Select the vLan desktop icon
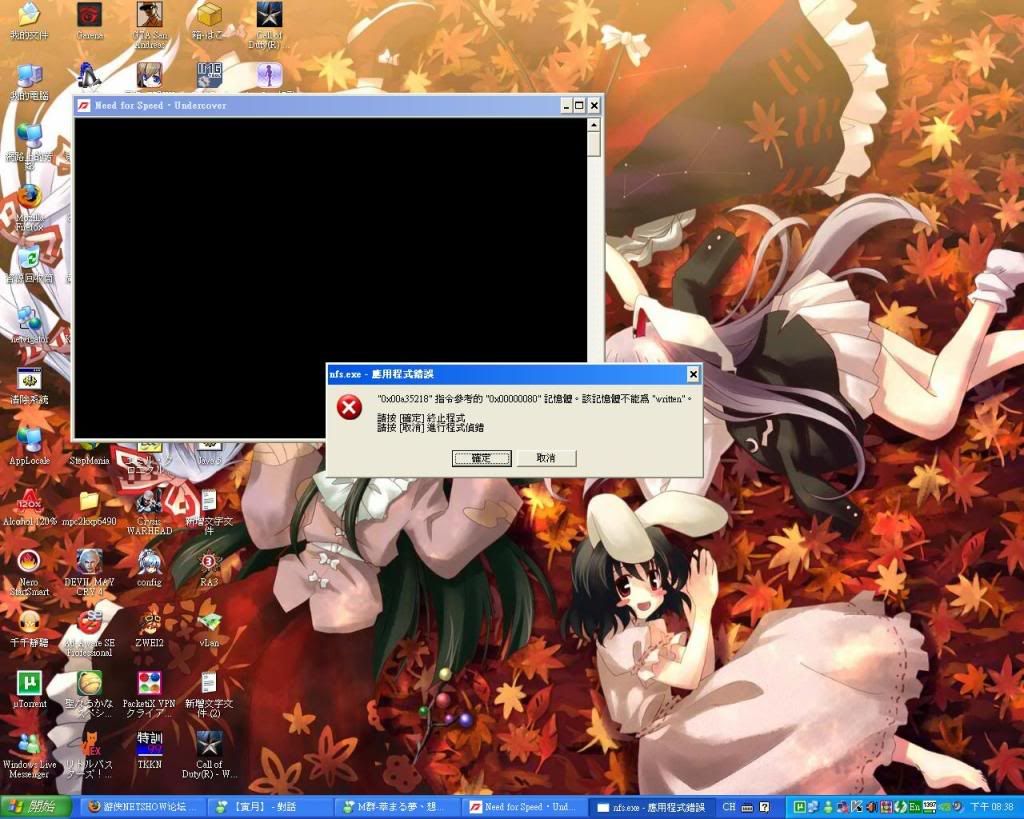The image size is (1024, 819). [209, 628]
